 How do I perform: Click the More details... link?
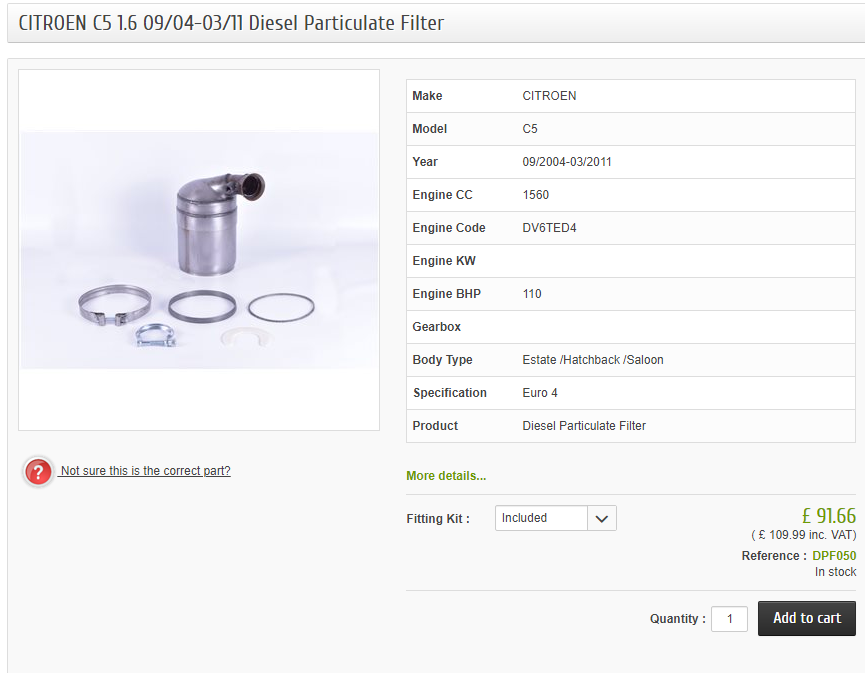point(446,476)
